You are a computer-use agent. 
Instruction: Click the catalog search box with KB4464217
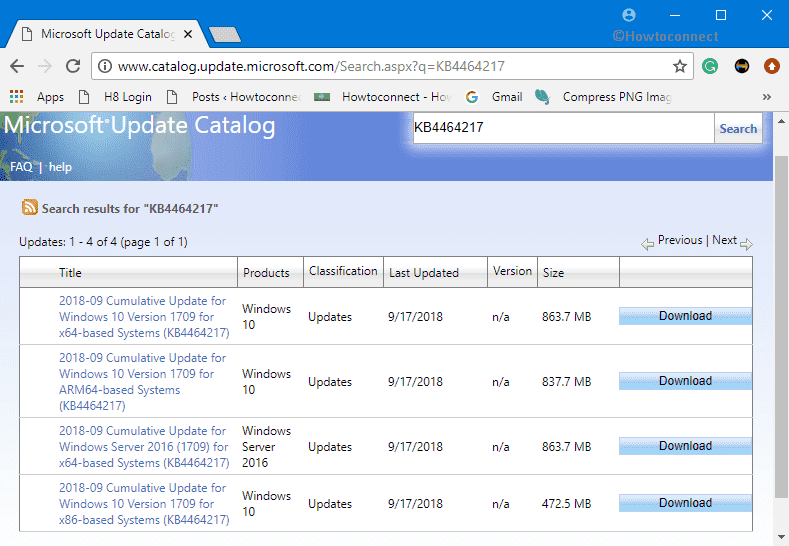click(563, 127)
